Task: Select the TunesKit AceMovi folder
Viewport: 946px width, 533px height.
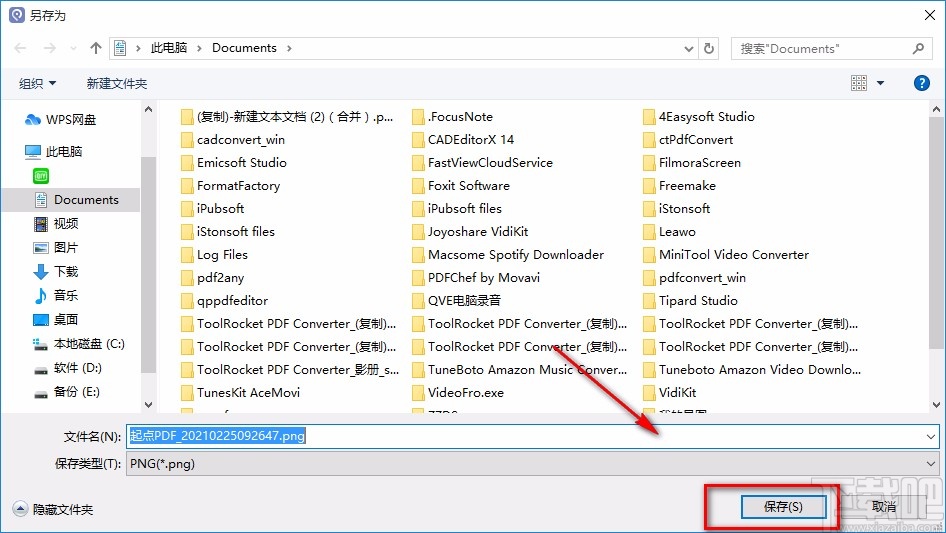Action: (x=241, y=392)
